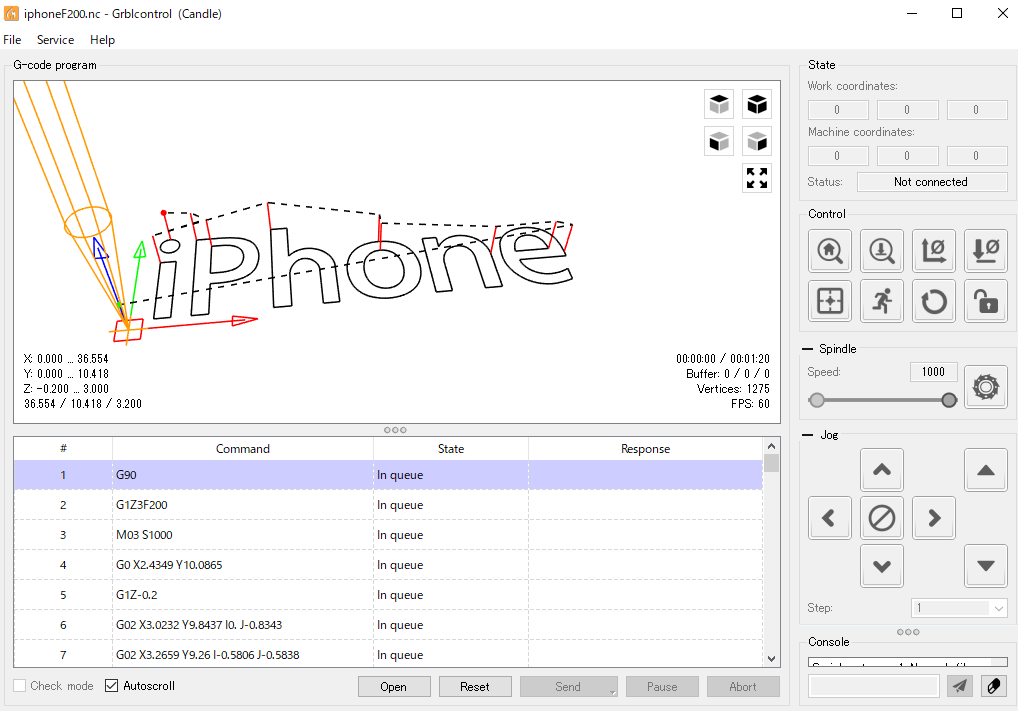The height and width of the screenshot is (711, 1018).
Task: Start homing with the home search icon
Action: pyautogui.click(x=830, y=251)
